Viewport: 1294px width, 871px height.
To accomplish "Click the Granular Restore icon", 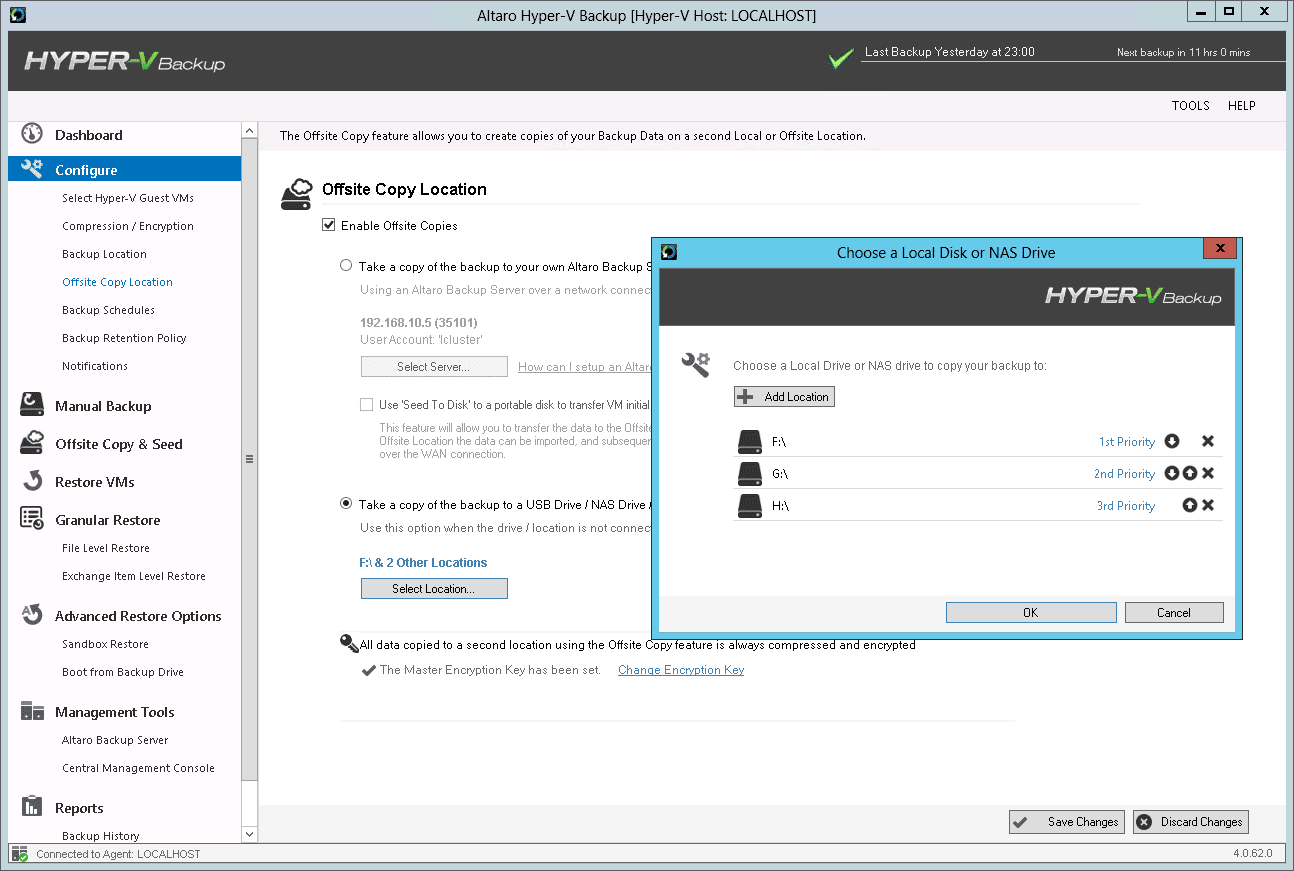I will tap(32, 518).
